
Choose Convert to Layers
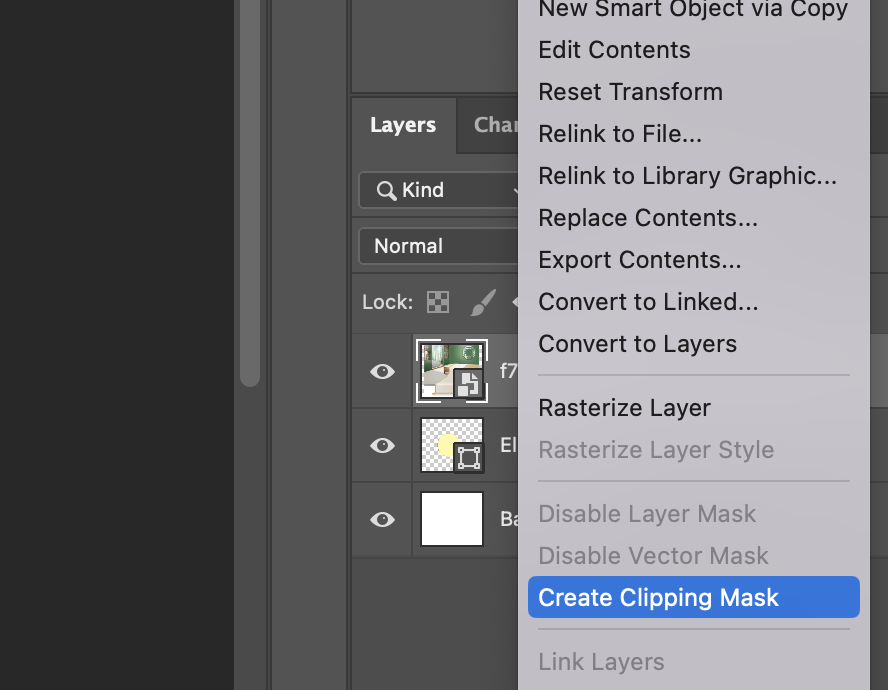(637, 344)
